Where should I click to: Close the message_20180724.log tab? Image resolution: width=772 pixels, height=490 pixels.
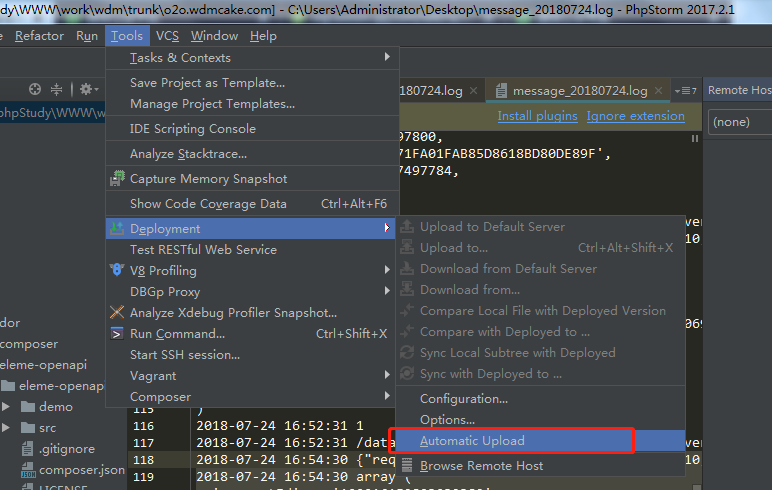(658, 91)
